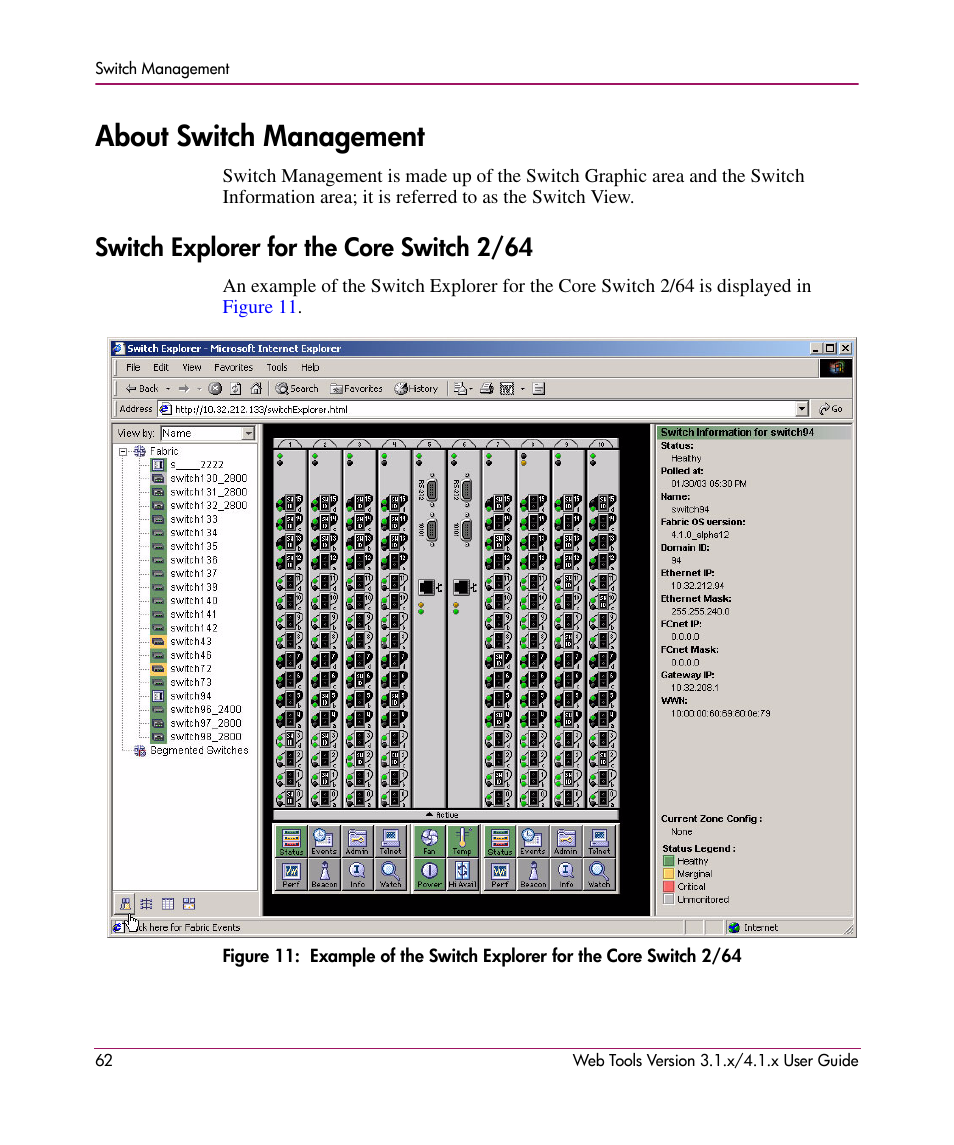Viewport: 954px width, 1145px height.
Task: Click Status button in the left switch panel
Action: coord(291,841)
